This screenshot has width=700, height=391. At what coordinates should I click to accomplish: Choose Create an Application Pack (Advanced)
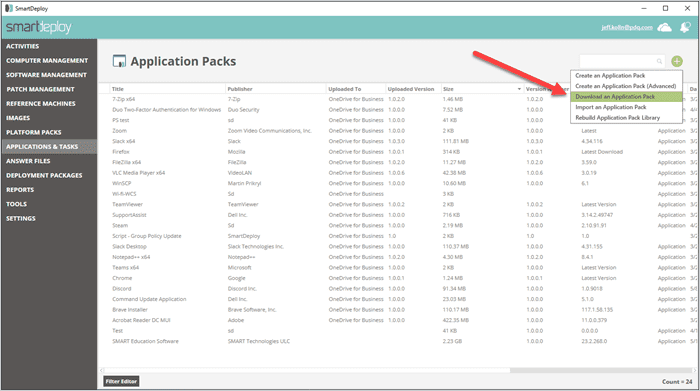pos(625,86)
